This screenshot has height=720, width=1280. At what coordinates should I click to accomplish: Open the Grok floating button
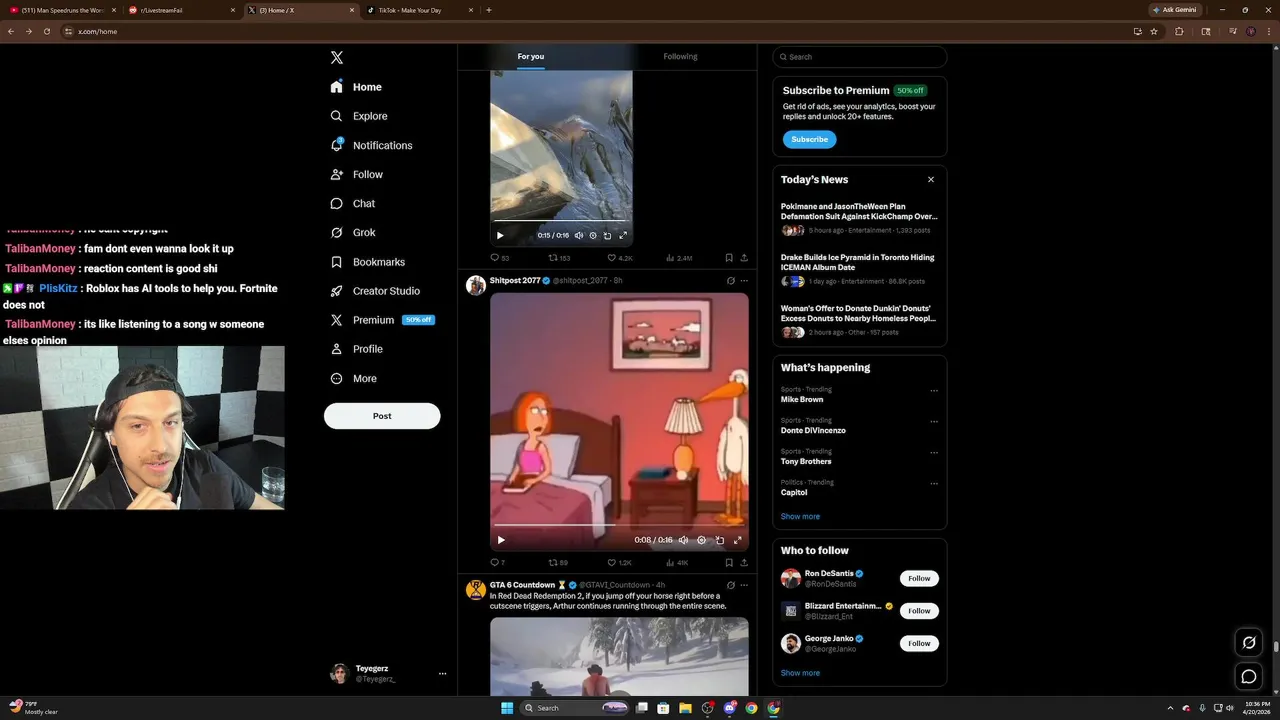click(x=1249, y=642)
